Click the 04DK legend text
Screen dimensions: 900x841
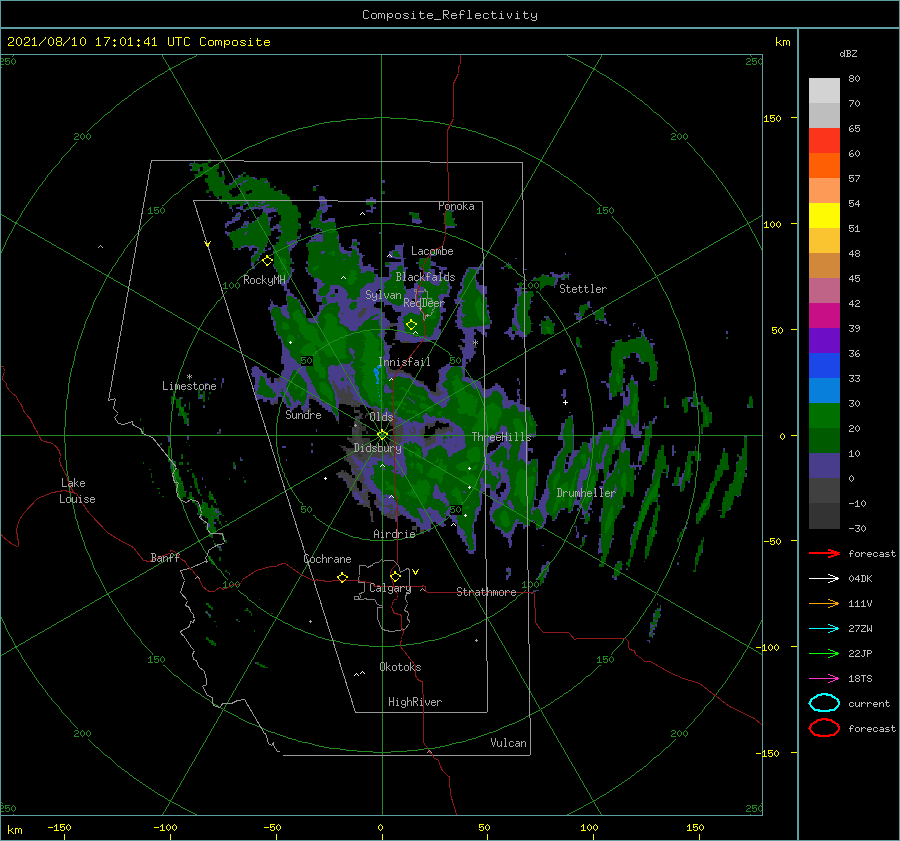point(860,579)
